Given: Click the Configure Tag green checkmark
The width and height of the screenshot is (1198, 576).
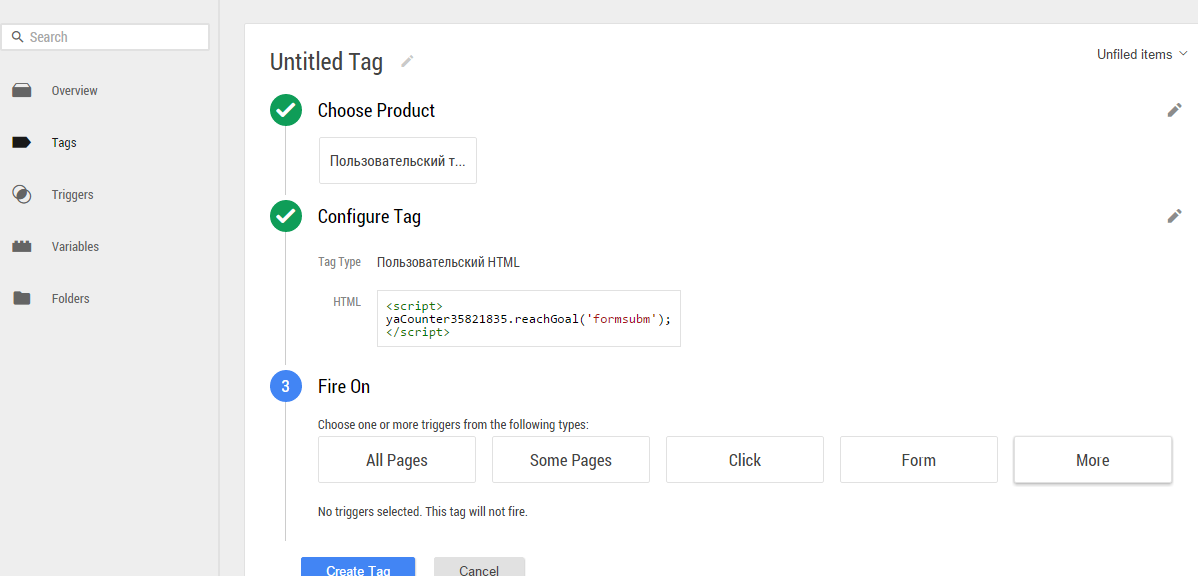Looking at the screenshot, I should click(286, 216).
